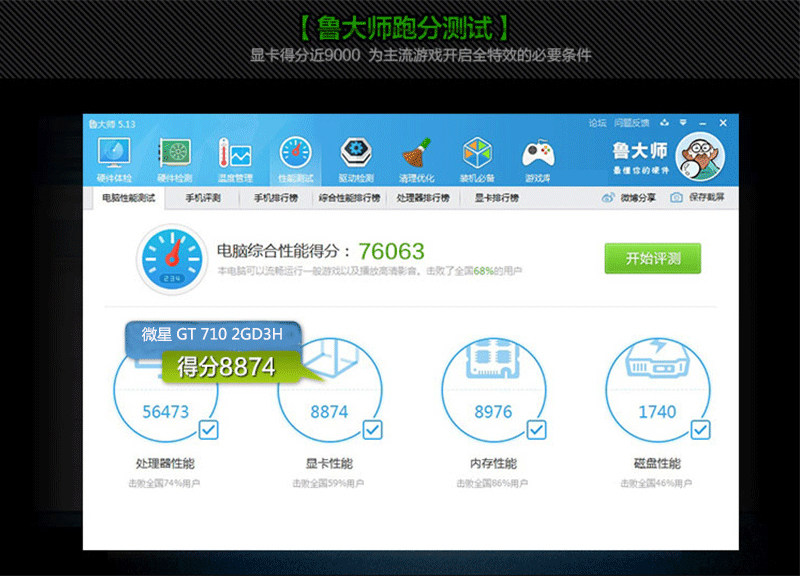Click the 处理器性能 label
This screenshot has width=800, height=576.
coord(165,463)
